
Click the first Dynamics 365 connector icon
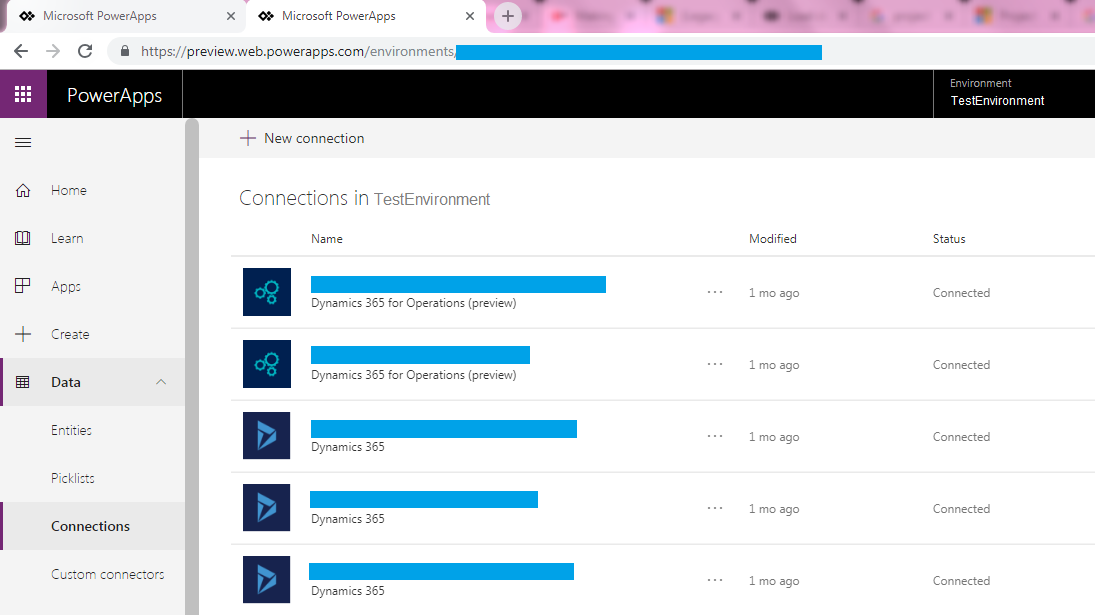[x=267, y=436]
